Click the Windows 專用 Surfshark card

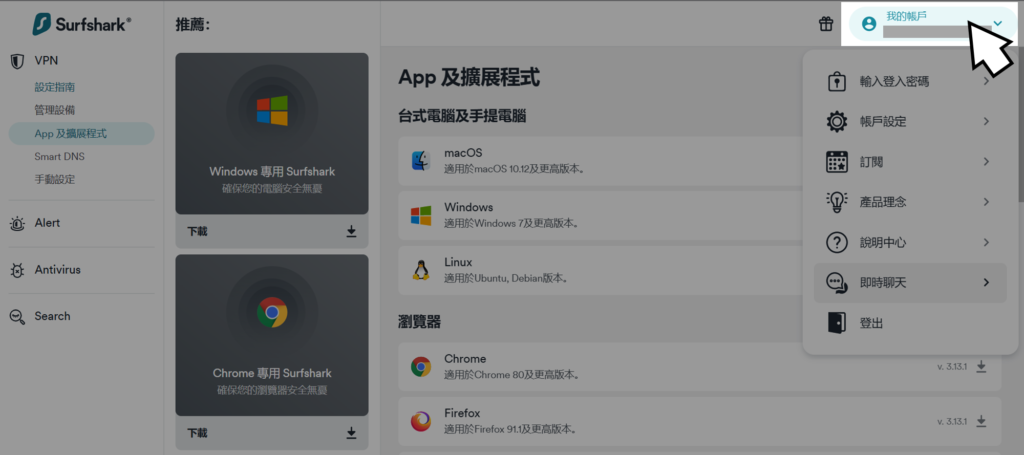click(x=272, y=134)
